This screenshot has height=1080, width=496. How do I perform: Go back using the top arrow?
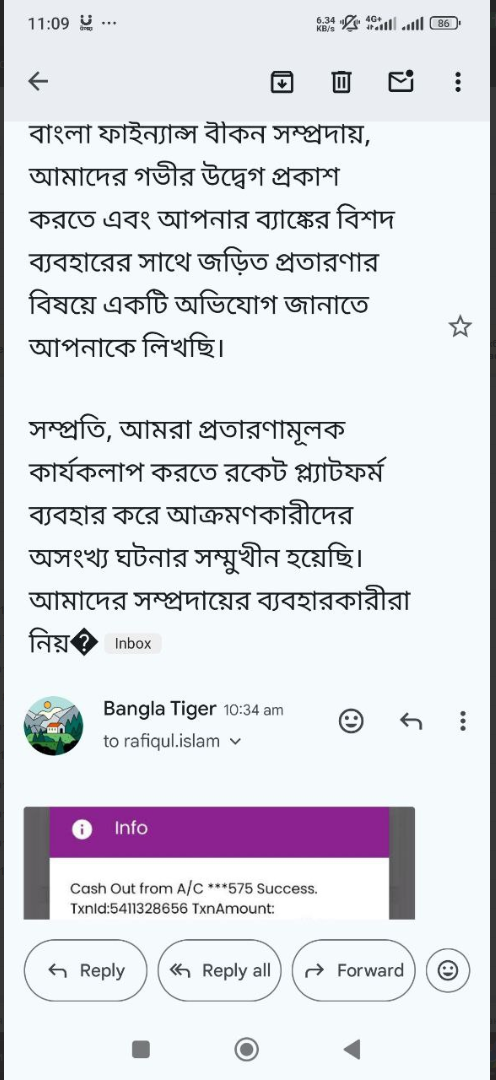click(x=38, y=82)
